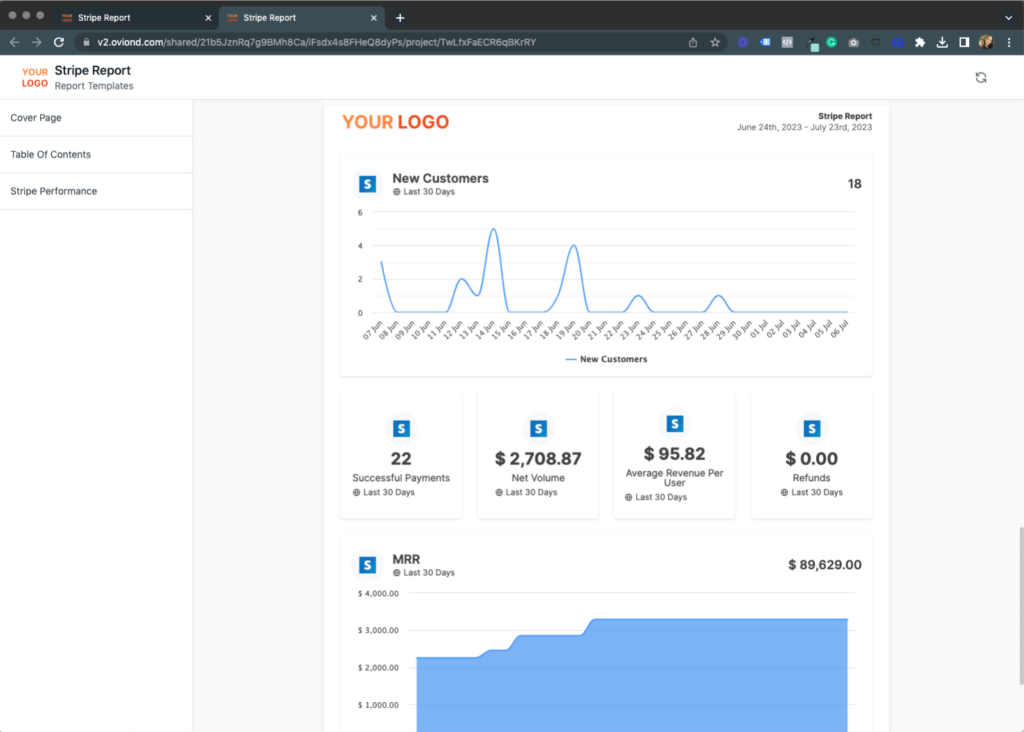This screenshot has width=1024, height=732.
Task: Expand the tab search chevron
Action: pos(1008,18)
